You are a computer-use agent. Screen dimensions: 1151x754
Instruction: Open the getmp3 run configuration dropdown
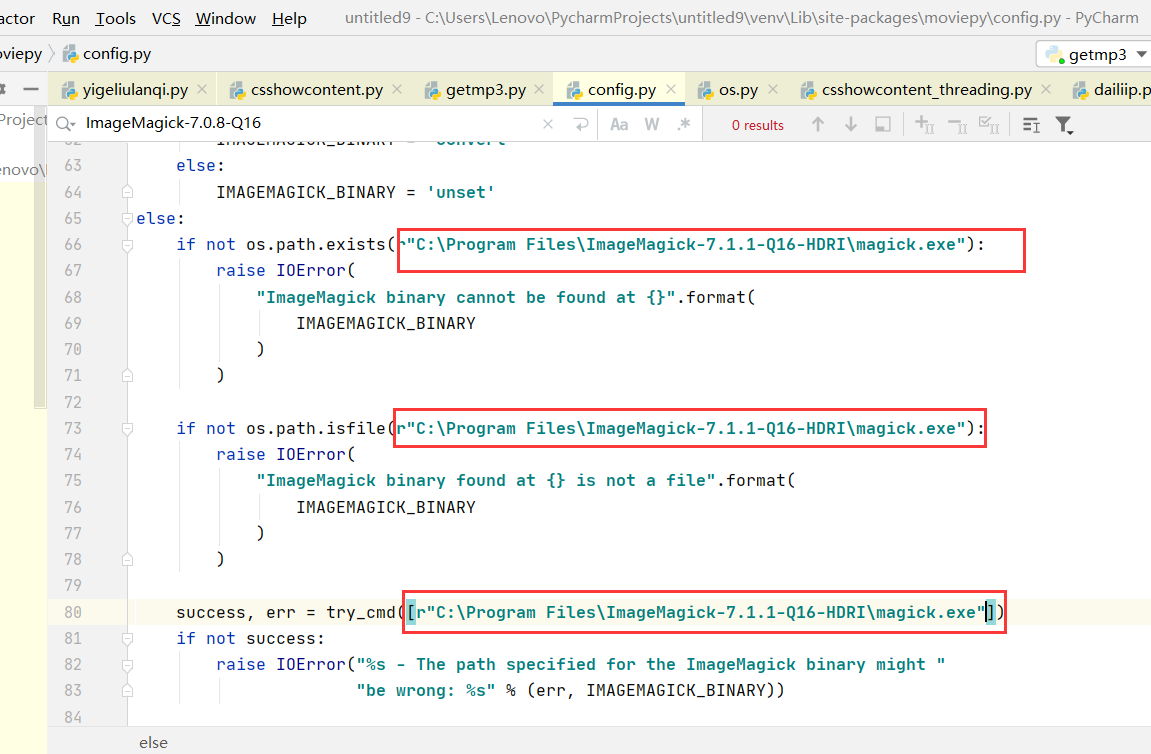[x=1094, y=54]
